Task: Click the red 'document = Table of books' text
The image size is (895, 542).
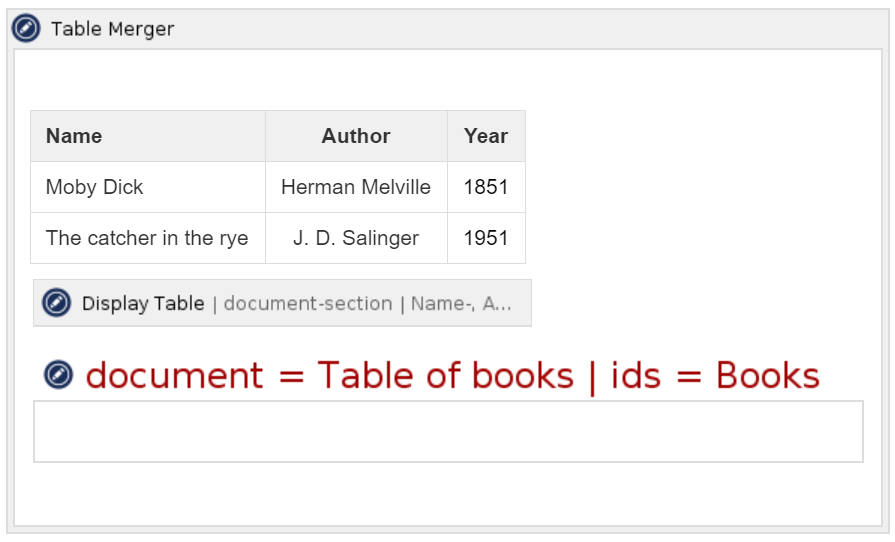Action: [x=330, y=376]
